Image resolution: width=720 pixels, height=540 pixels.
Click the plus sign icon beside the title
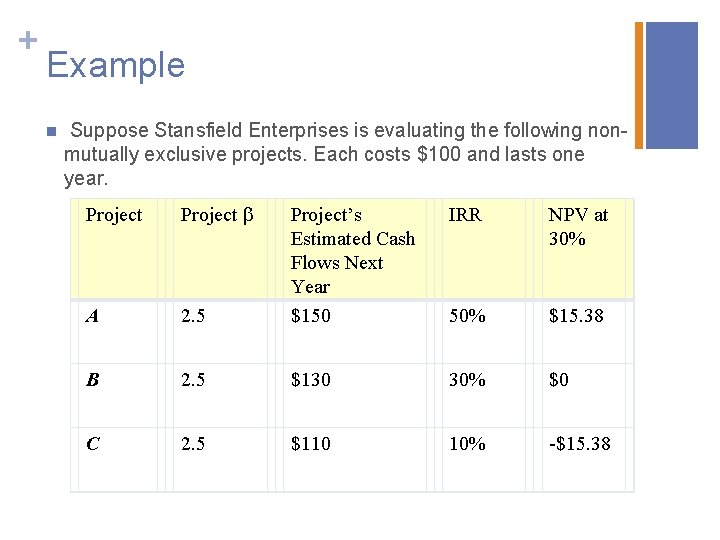[x=28, y=40]
